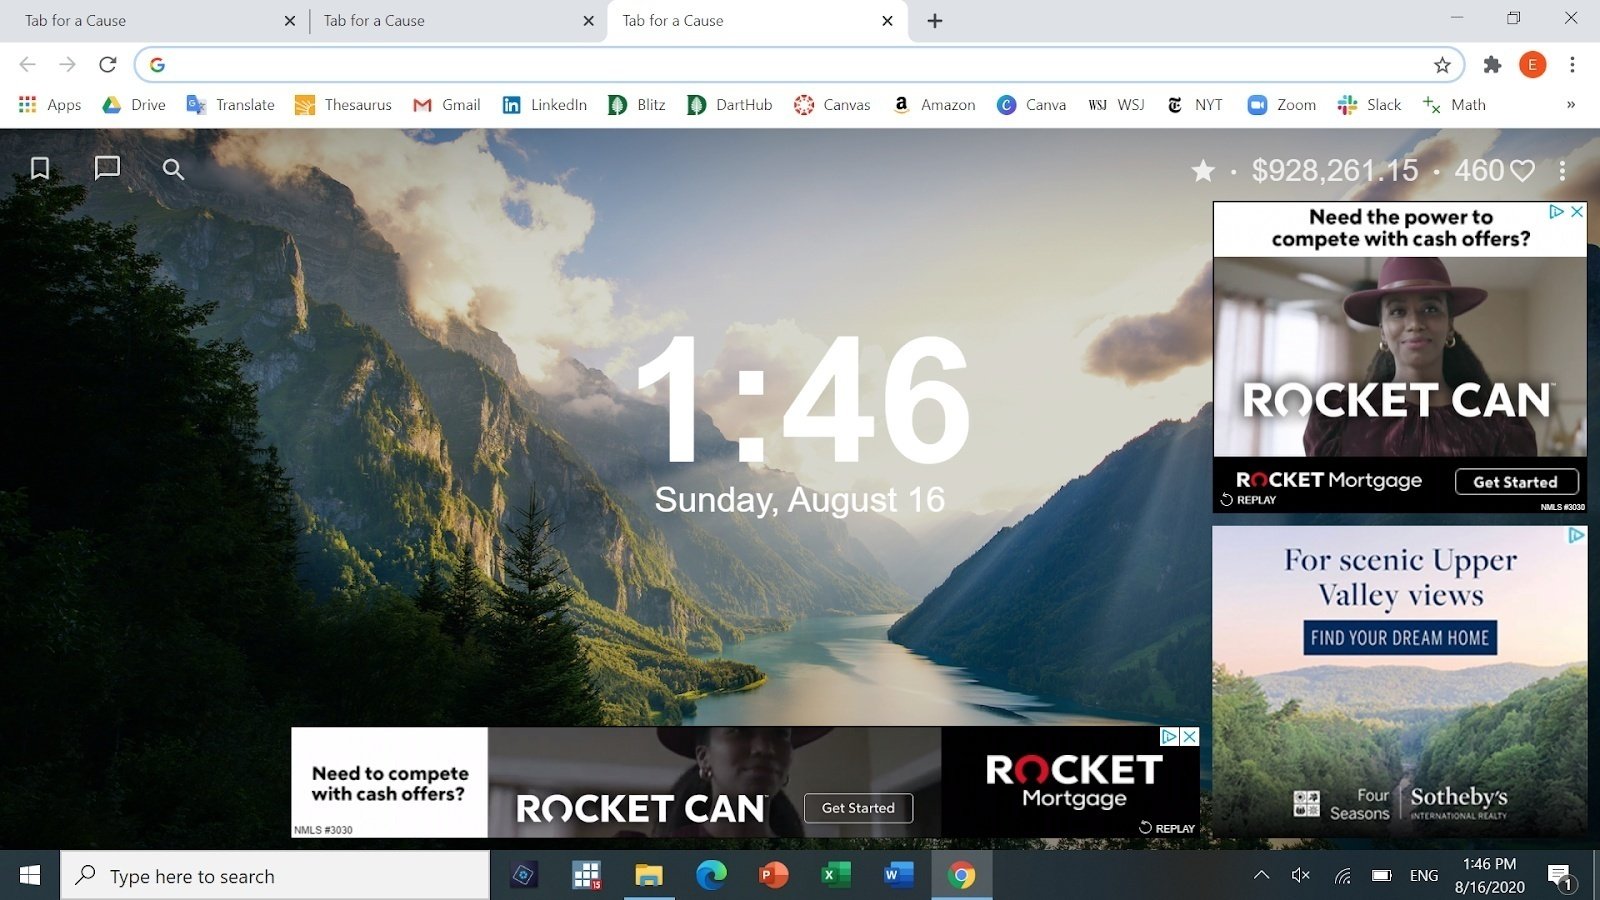The height and width of the screenshot is (900, 1600).
Task: Open the Extensions puzzle icon
Action: (1492, 65)
